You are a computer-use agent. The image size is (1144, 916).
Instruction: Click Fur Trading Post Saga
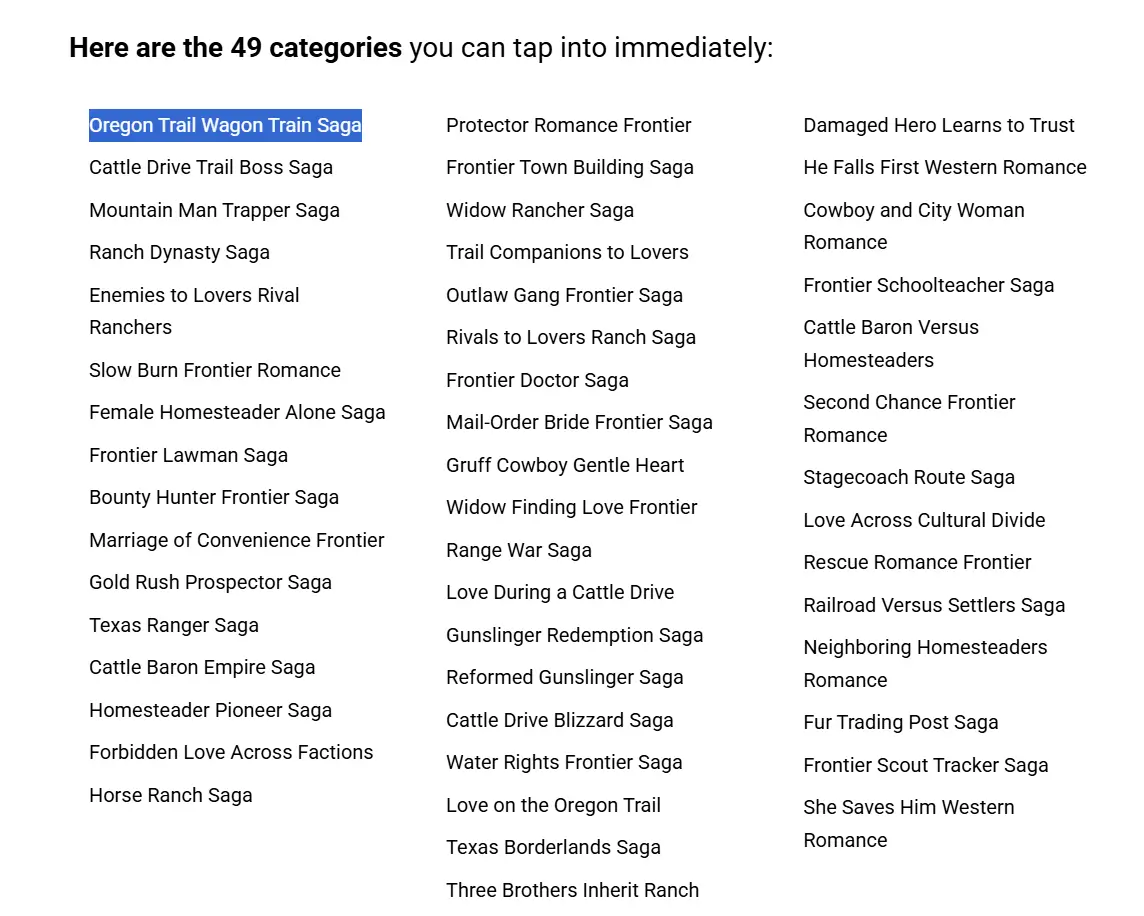[x=900, y=723]
